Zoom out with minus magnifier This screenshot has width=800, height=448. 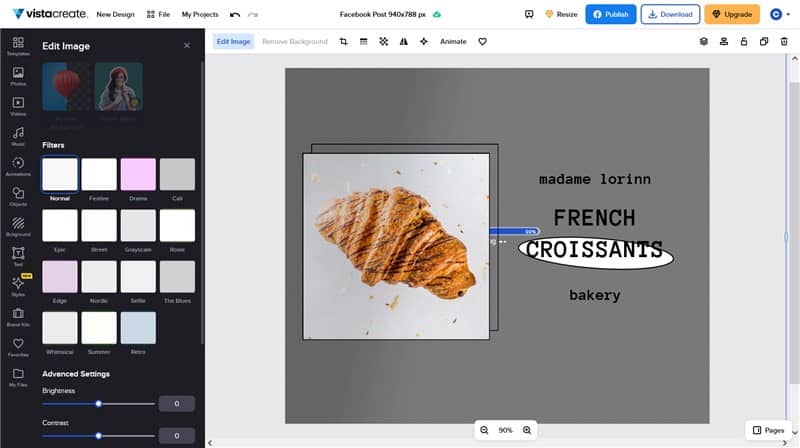[484, 430]
